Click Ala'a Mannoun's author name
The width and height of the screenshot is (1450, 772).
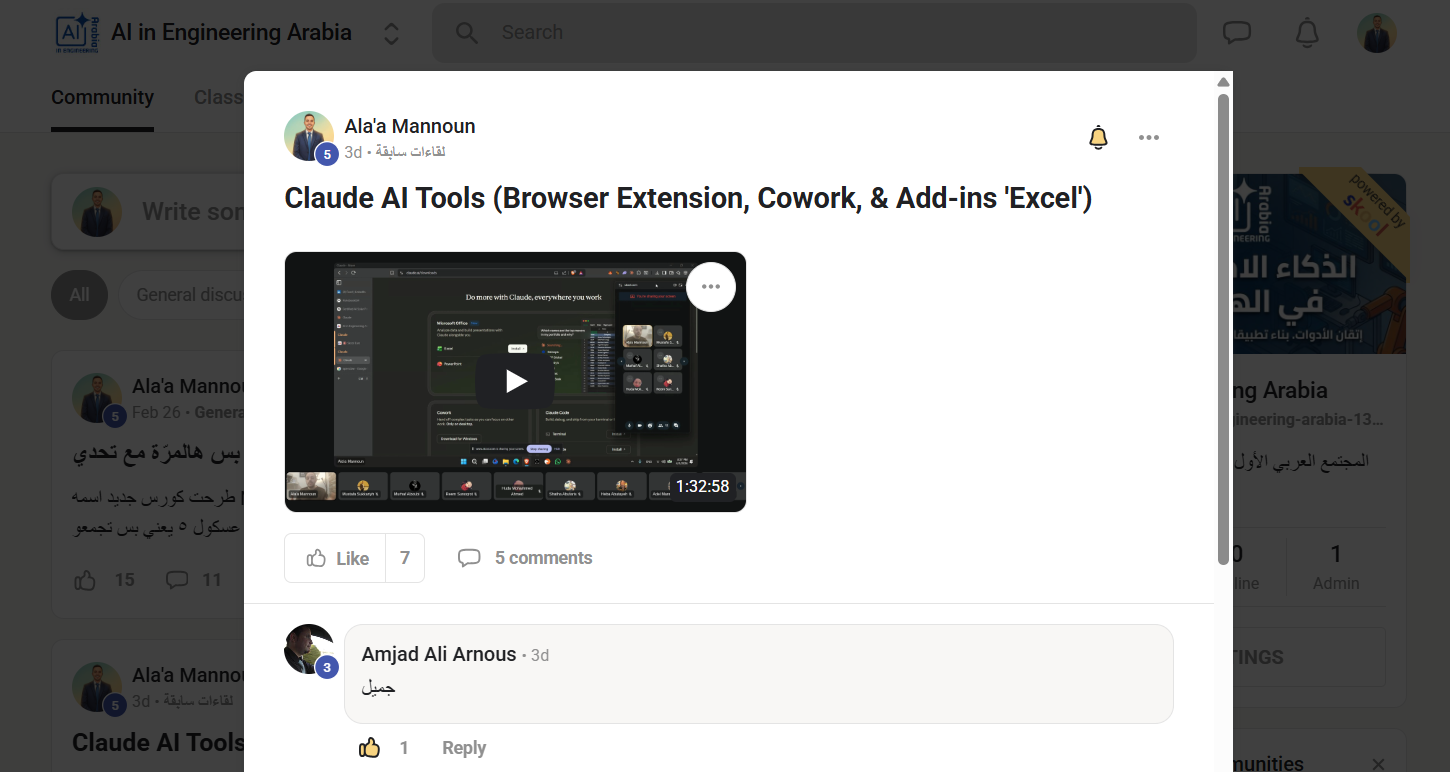410,126
